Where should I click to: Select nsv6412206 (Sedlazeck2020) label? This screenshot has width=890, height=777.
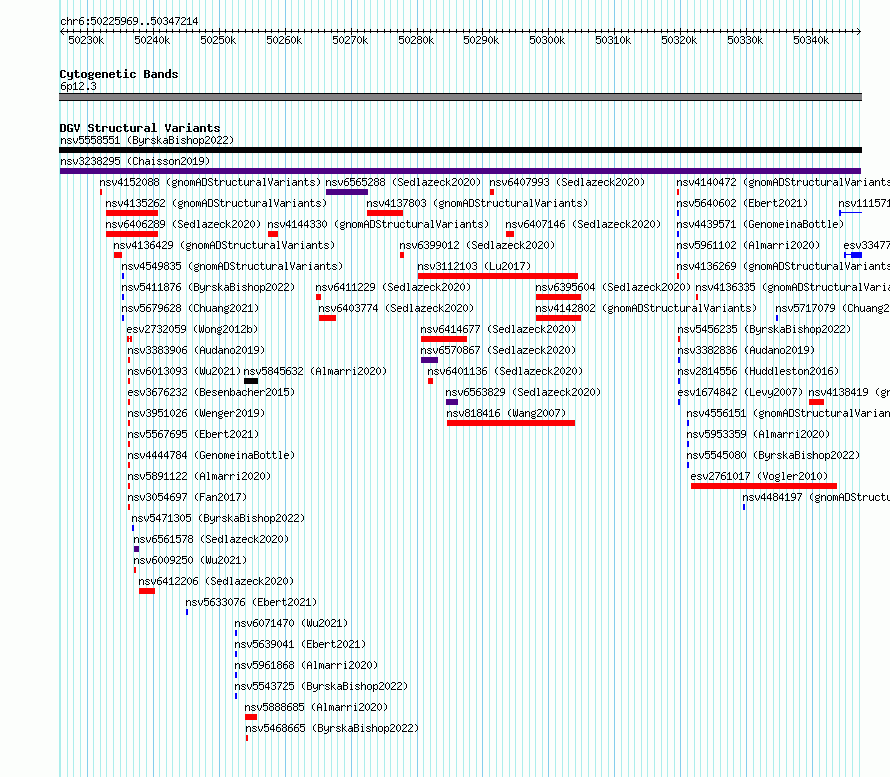(x=216, y=581)
